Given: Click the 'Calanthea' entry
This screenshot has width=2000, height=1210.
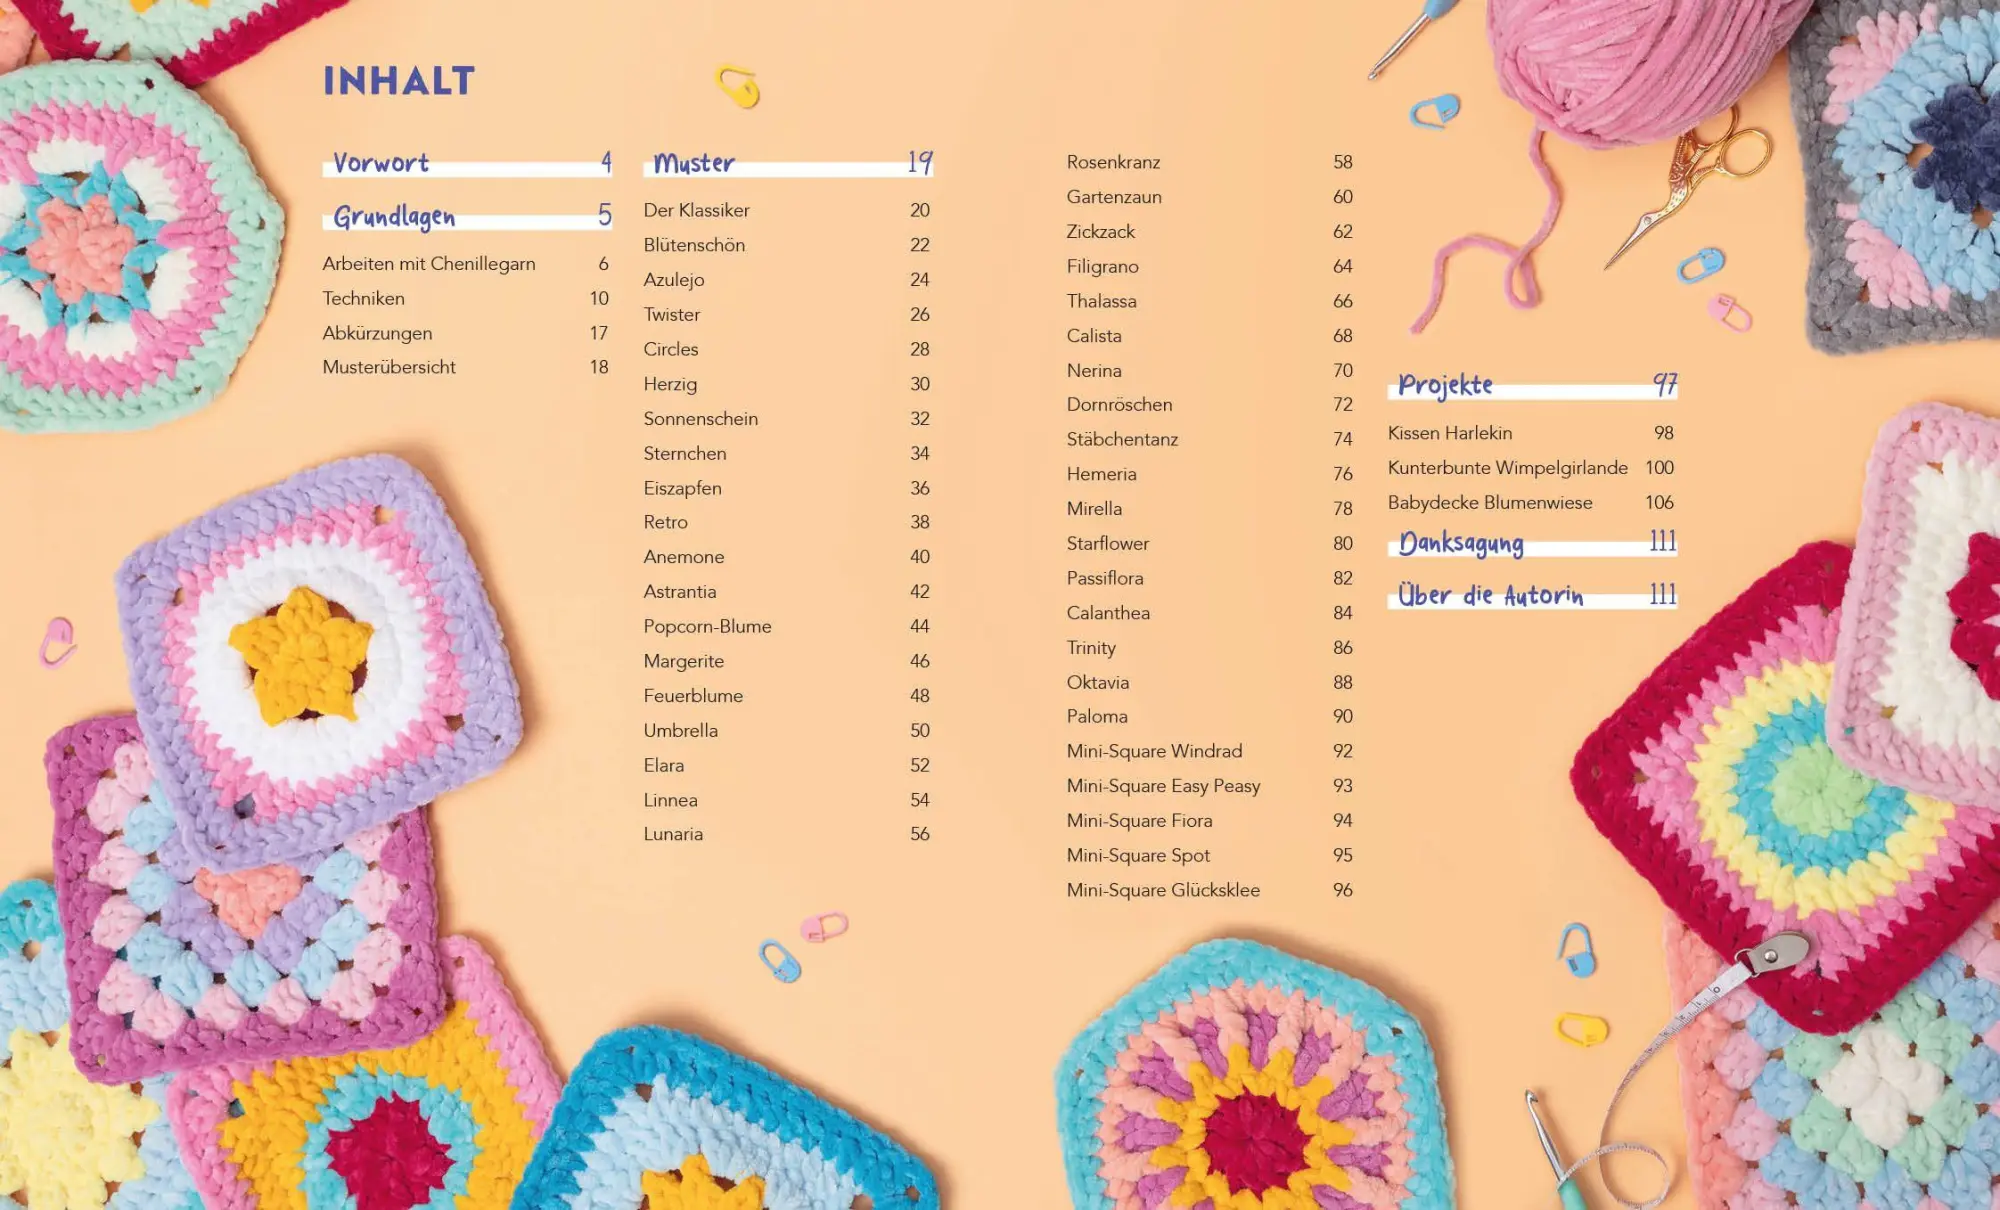Looking at the screenshot, I should [1108, 613].
